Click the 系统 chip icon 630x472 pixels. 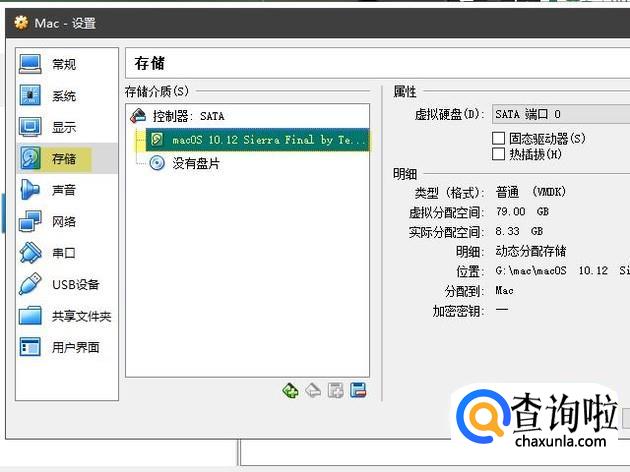pyautogui.click(x=30, y=96)
